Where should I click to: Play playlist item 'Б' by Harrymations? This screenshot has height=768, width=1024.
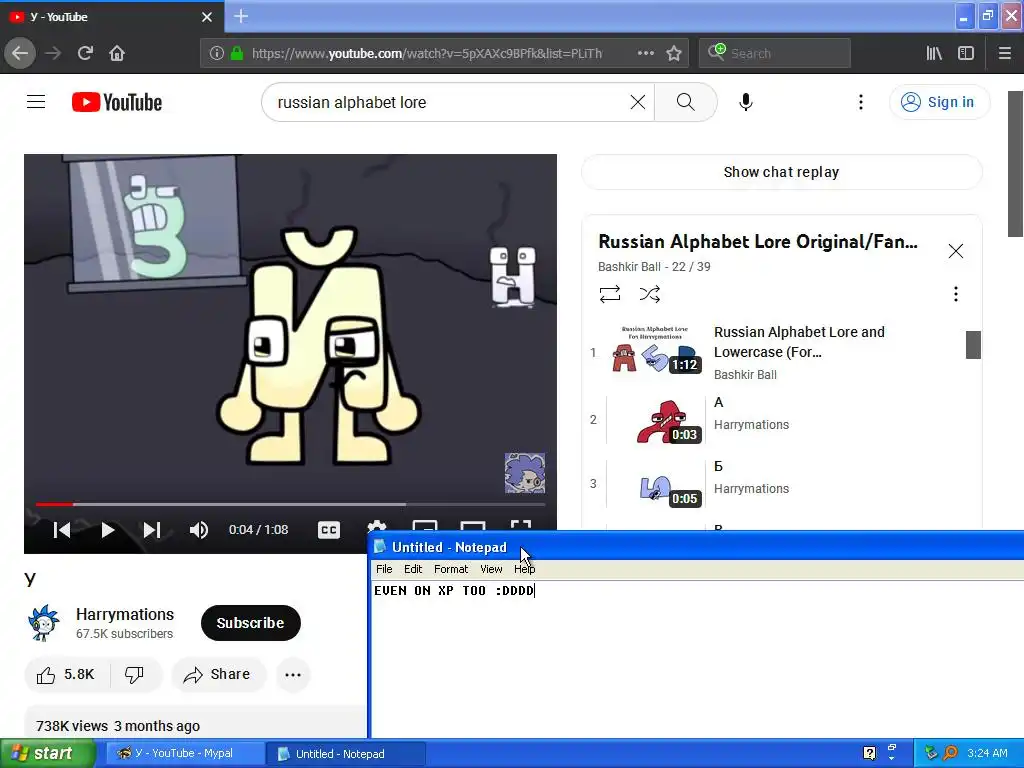(x=774, y=483)
